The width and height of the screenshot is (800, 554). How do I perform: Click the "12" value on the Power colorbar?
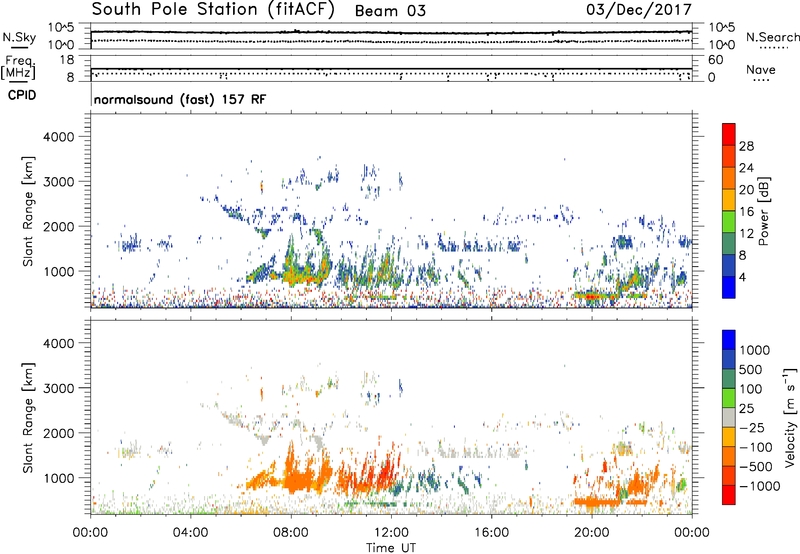click(x=746, y=233)
